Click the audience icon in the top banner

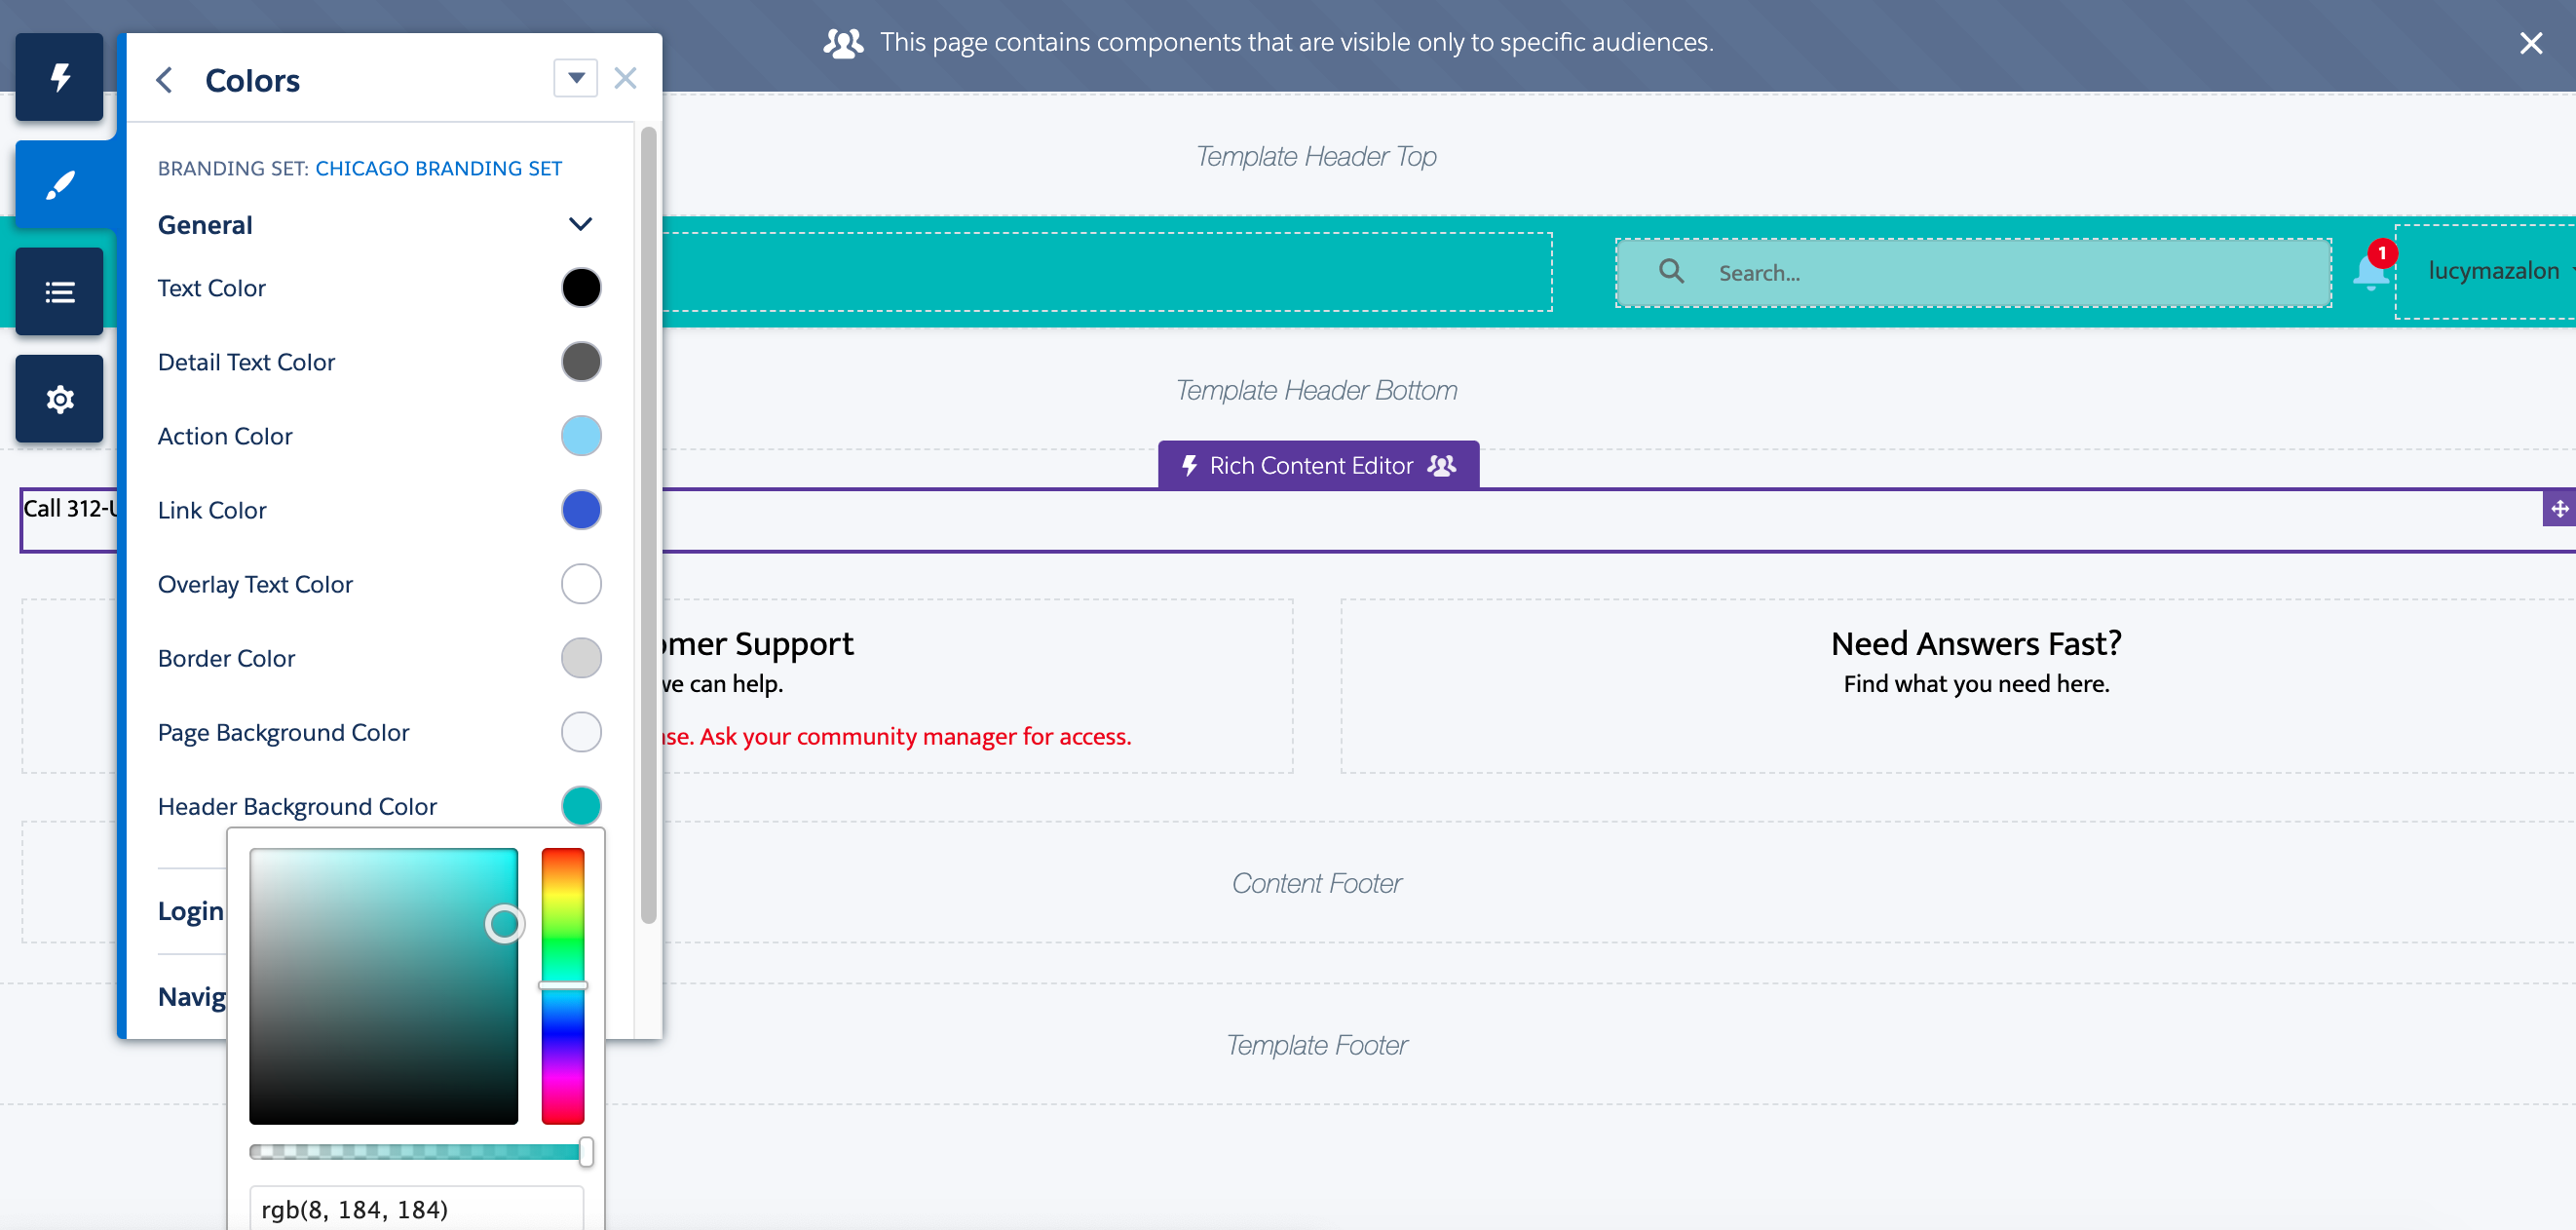[x=843, y=42]
